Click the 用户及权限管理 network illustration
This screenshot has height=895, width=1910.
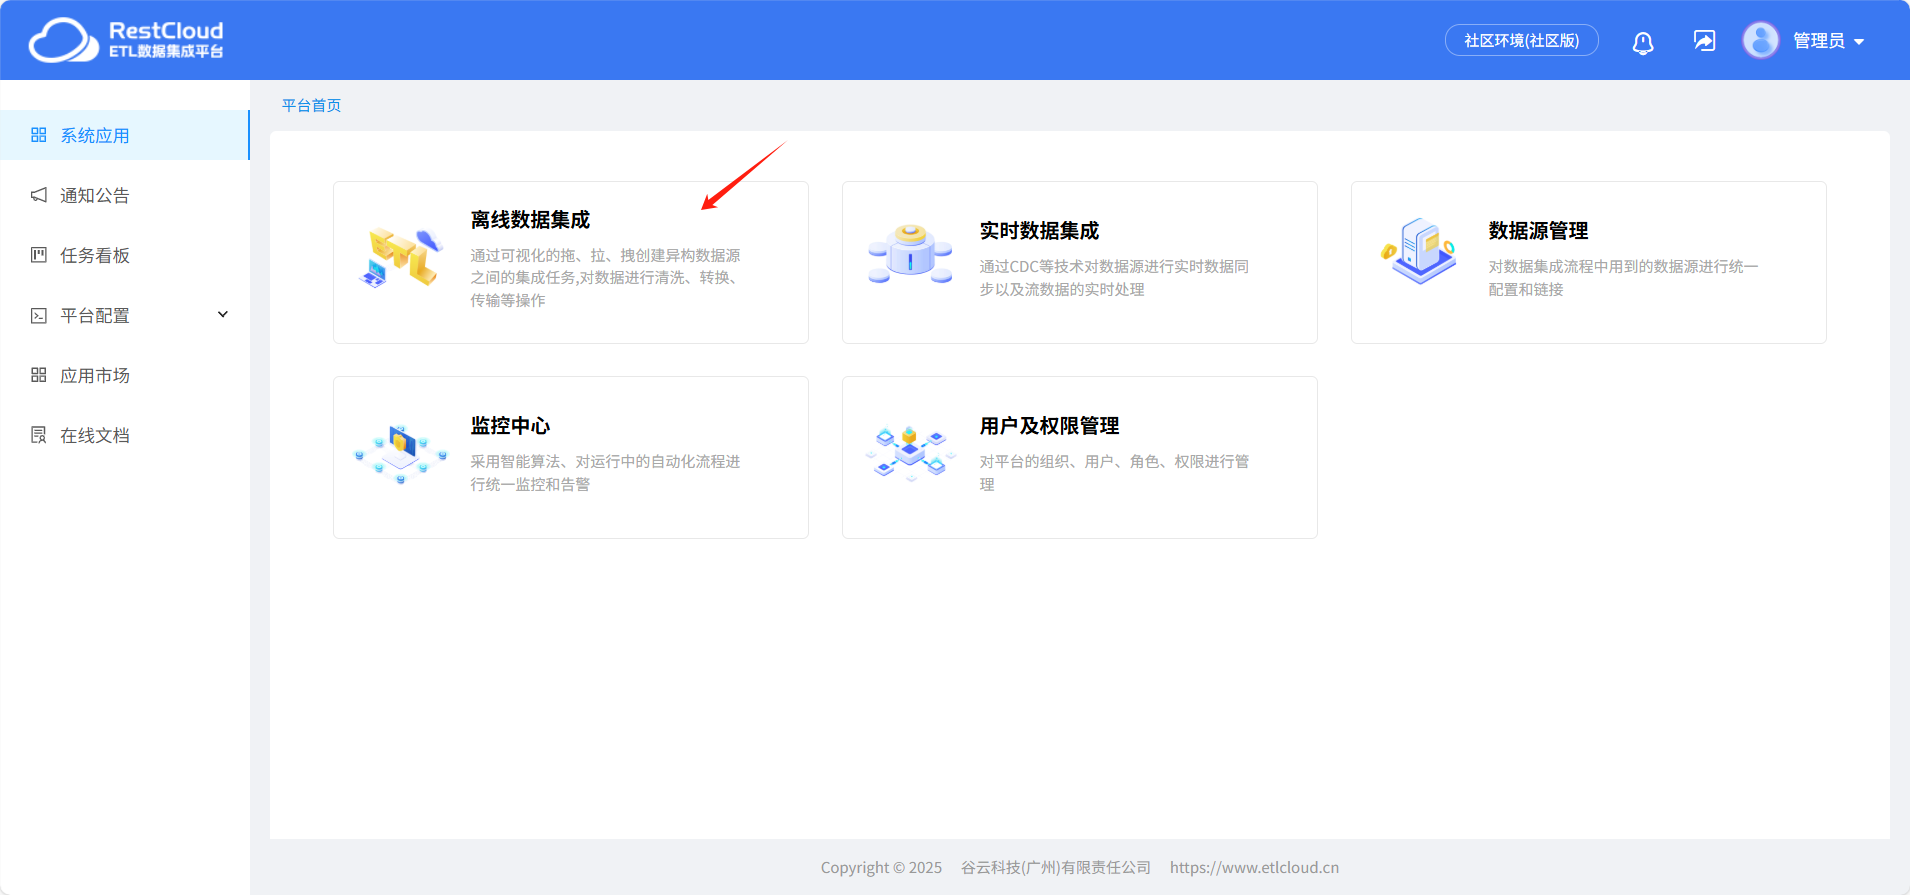click(x=910, y=453)
